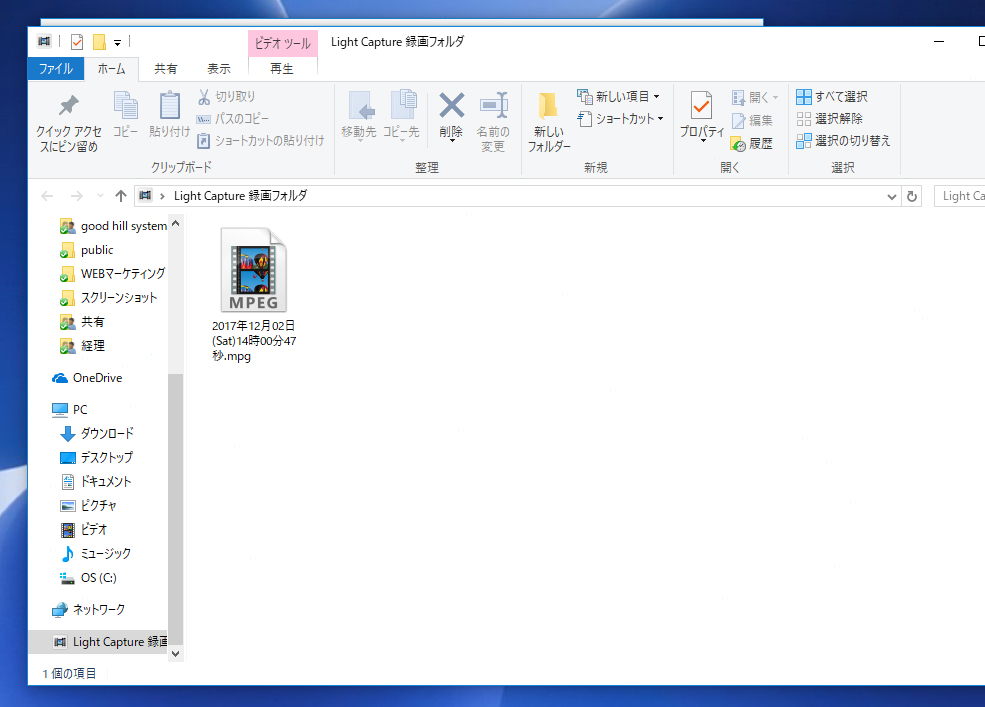This screenshot has height=707, width=985.
Task: Select the 経理 folder in sidebar
Action: tap(82, 346)
